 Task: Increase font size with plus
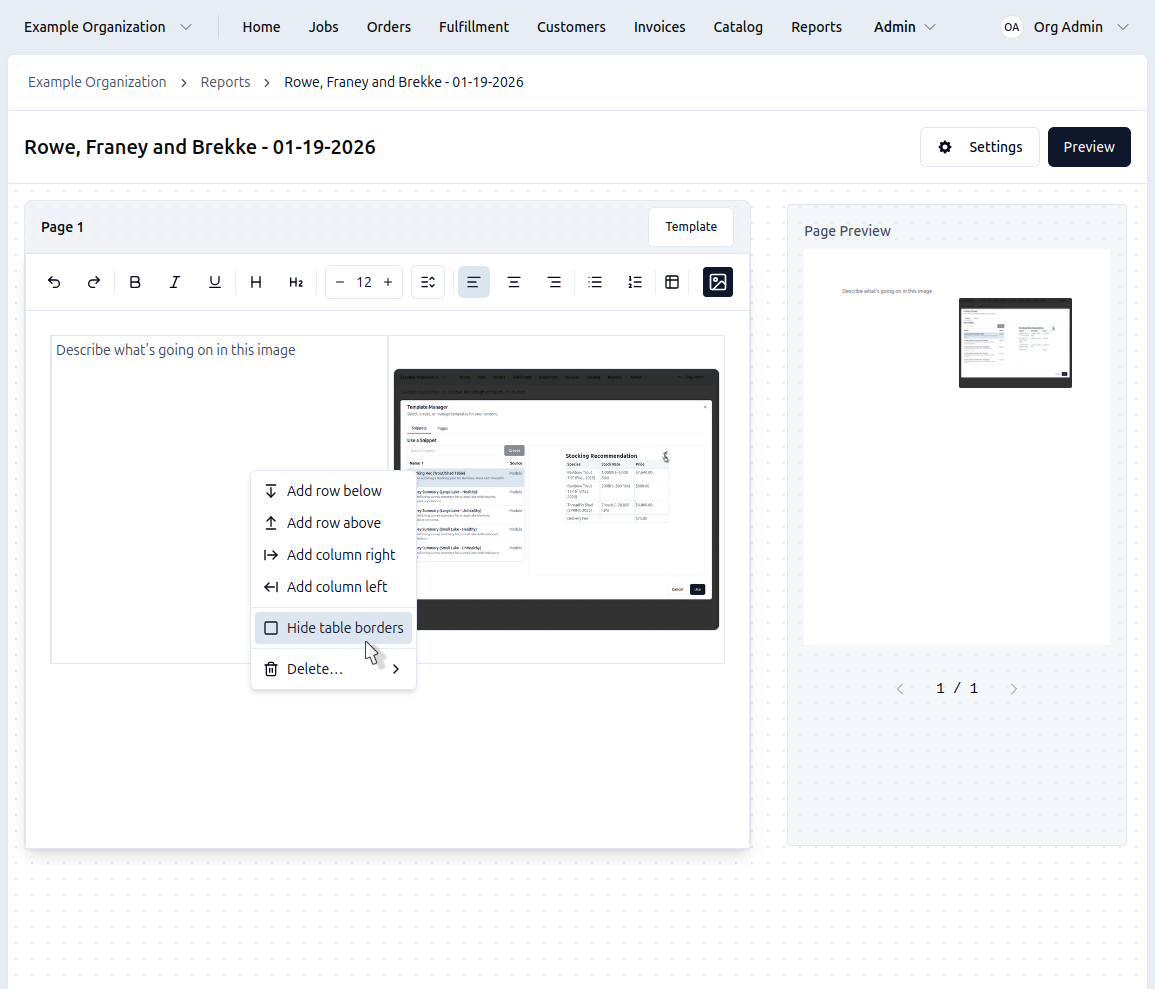[x=388, y=282]
